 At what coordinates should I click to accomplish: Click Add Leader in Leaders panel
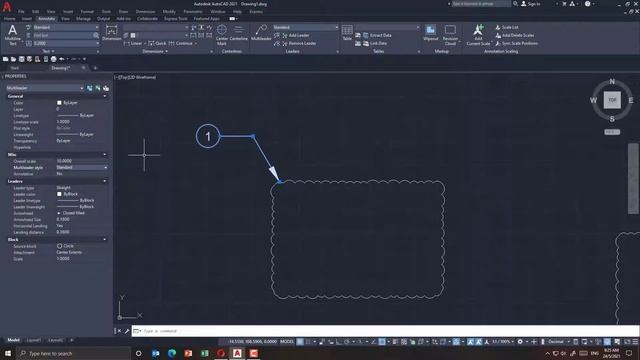click(x=296, y=36)
